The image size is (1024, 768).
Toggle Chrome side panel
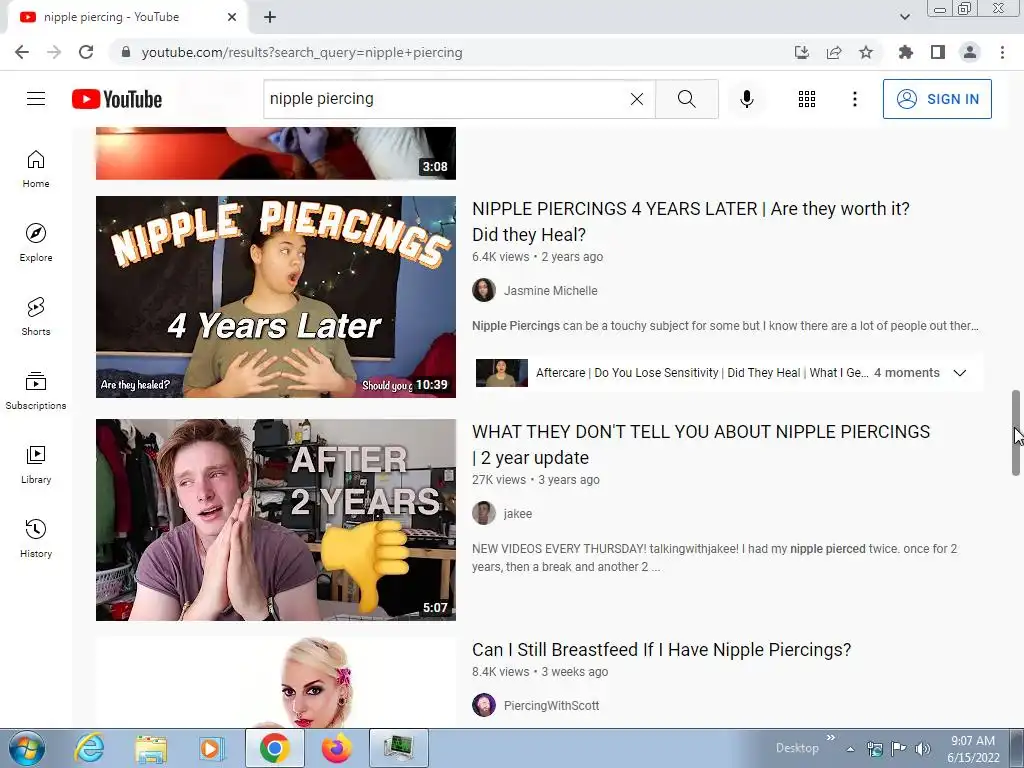point(938,52)
